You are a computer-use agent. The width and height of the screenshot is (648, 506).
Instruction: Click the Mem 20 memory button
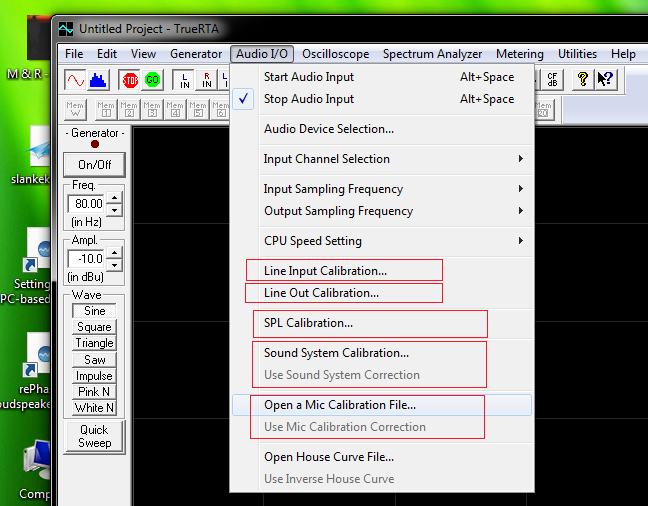click(545, 110)
